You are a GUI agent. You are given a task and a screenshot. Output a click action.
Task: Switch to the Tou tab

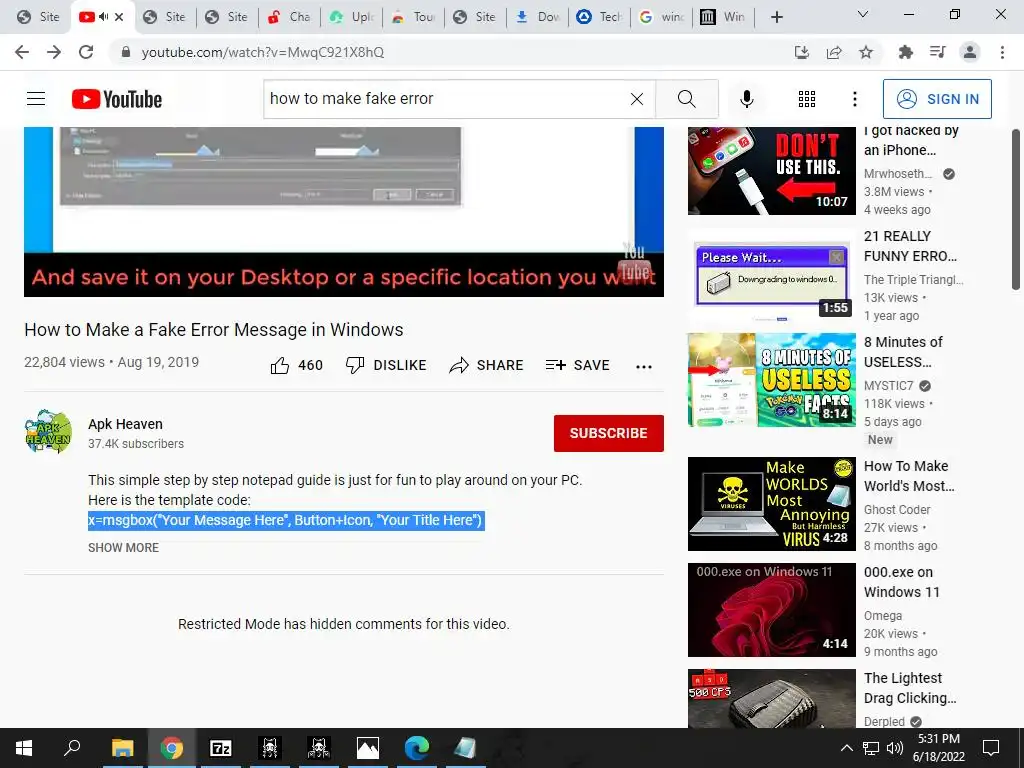point(414,17)
